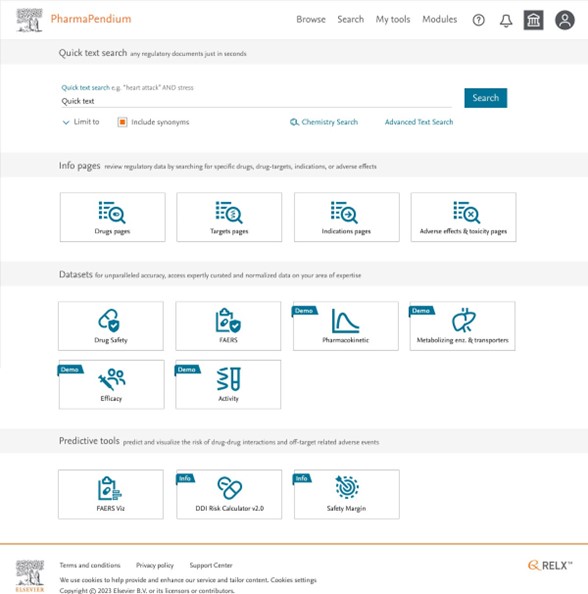Click the 'Targets pages' label
This screenshot has height=594, width=588.
[229, 231]
